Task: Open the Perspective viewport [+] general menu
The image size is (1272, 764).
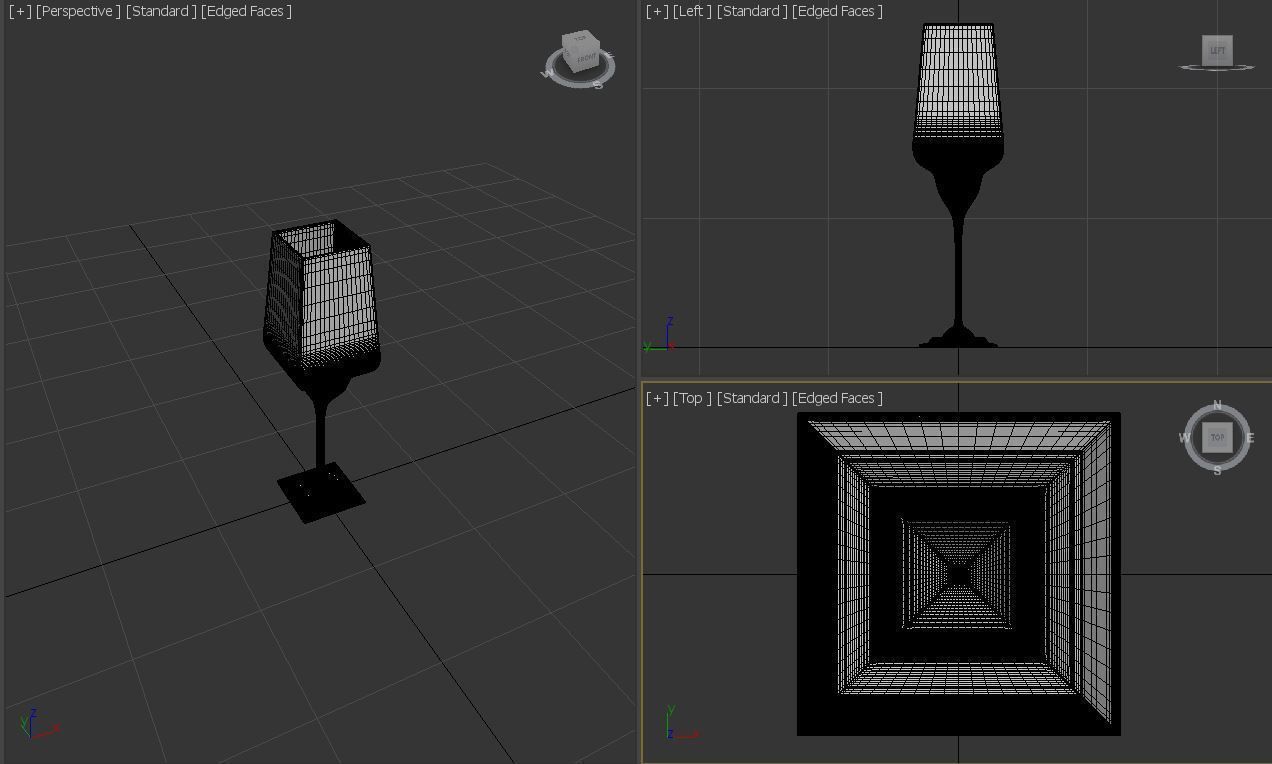Action: 20,11
